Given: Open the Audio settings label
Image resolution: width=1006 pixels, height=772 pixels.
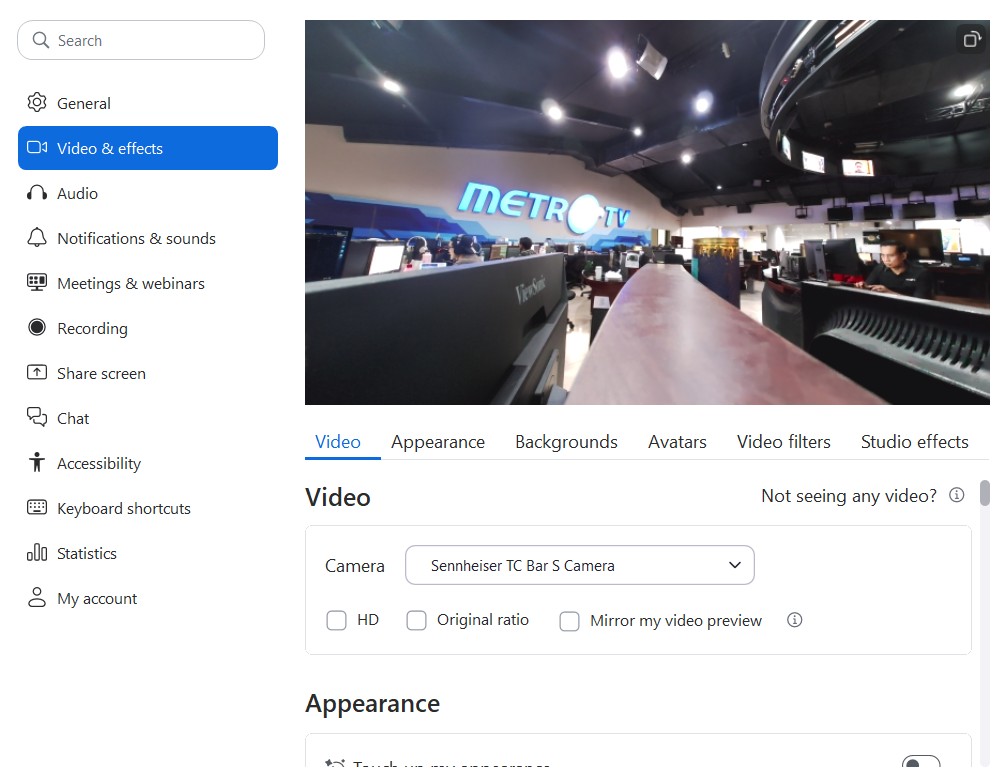Looking at the screenshot, I should pos(78,193).
